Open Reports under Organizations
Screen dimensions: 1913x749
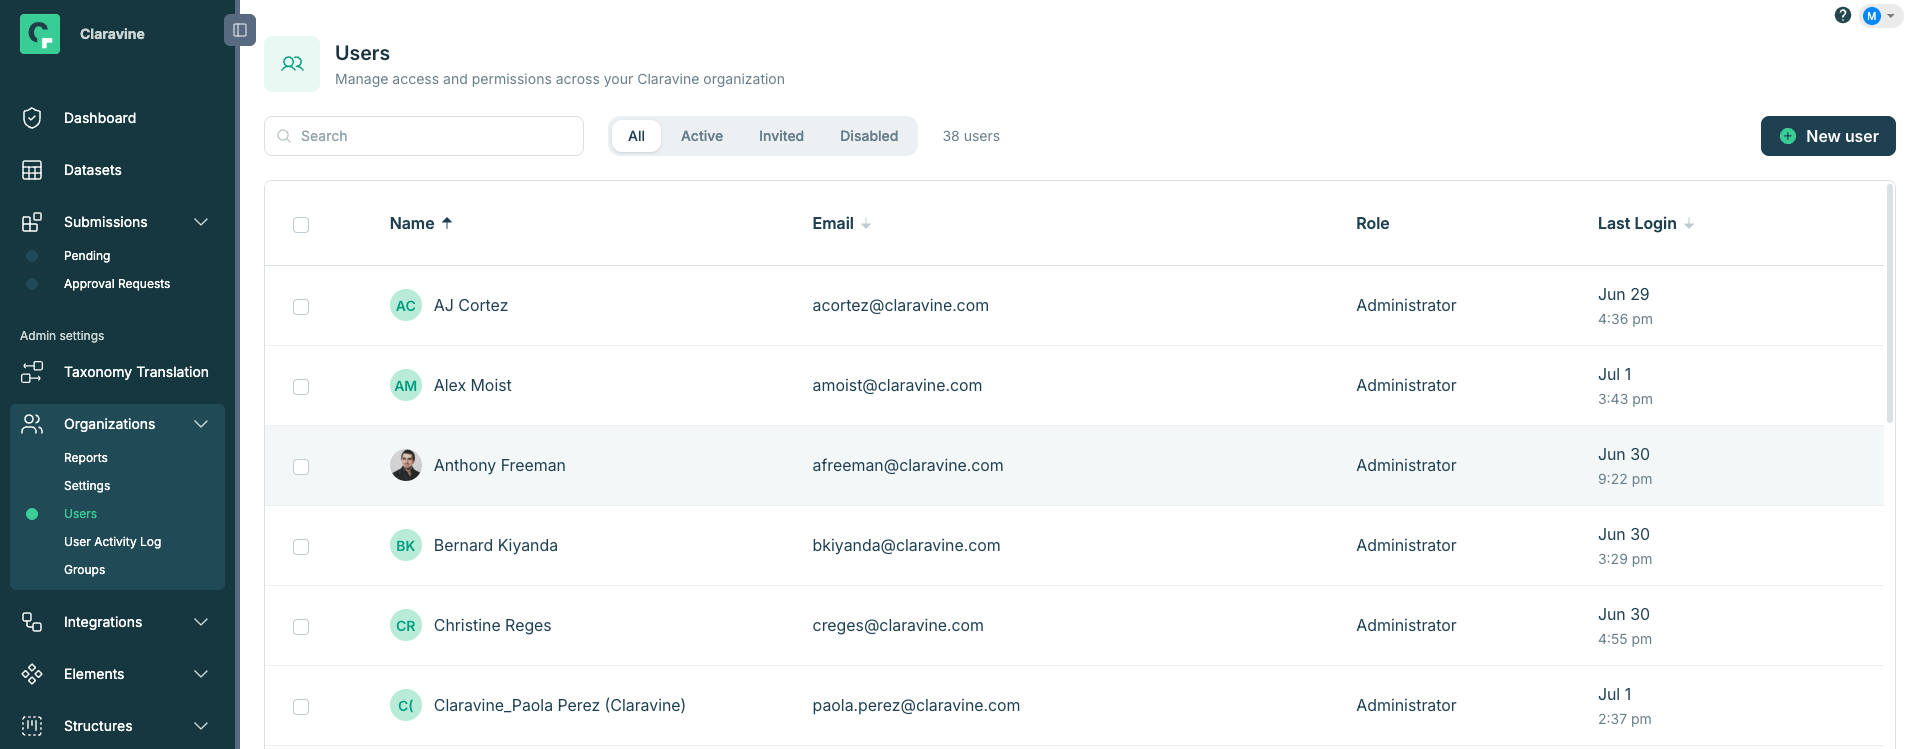point(86,458)
